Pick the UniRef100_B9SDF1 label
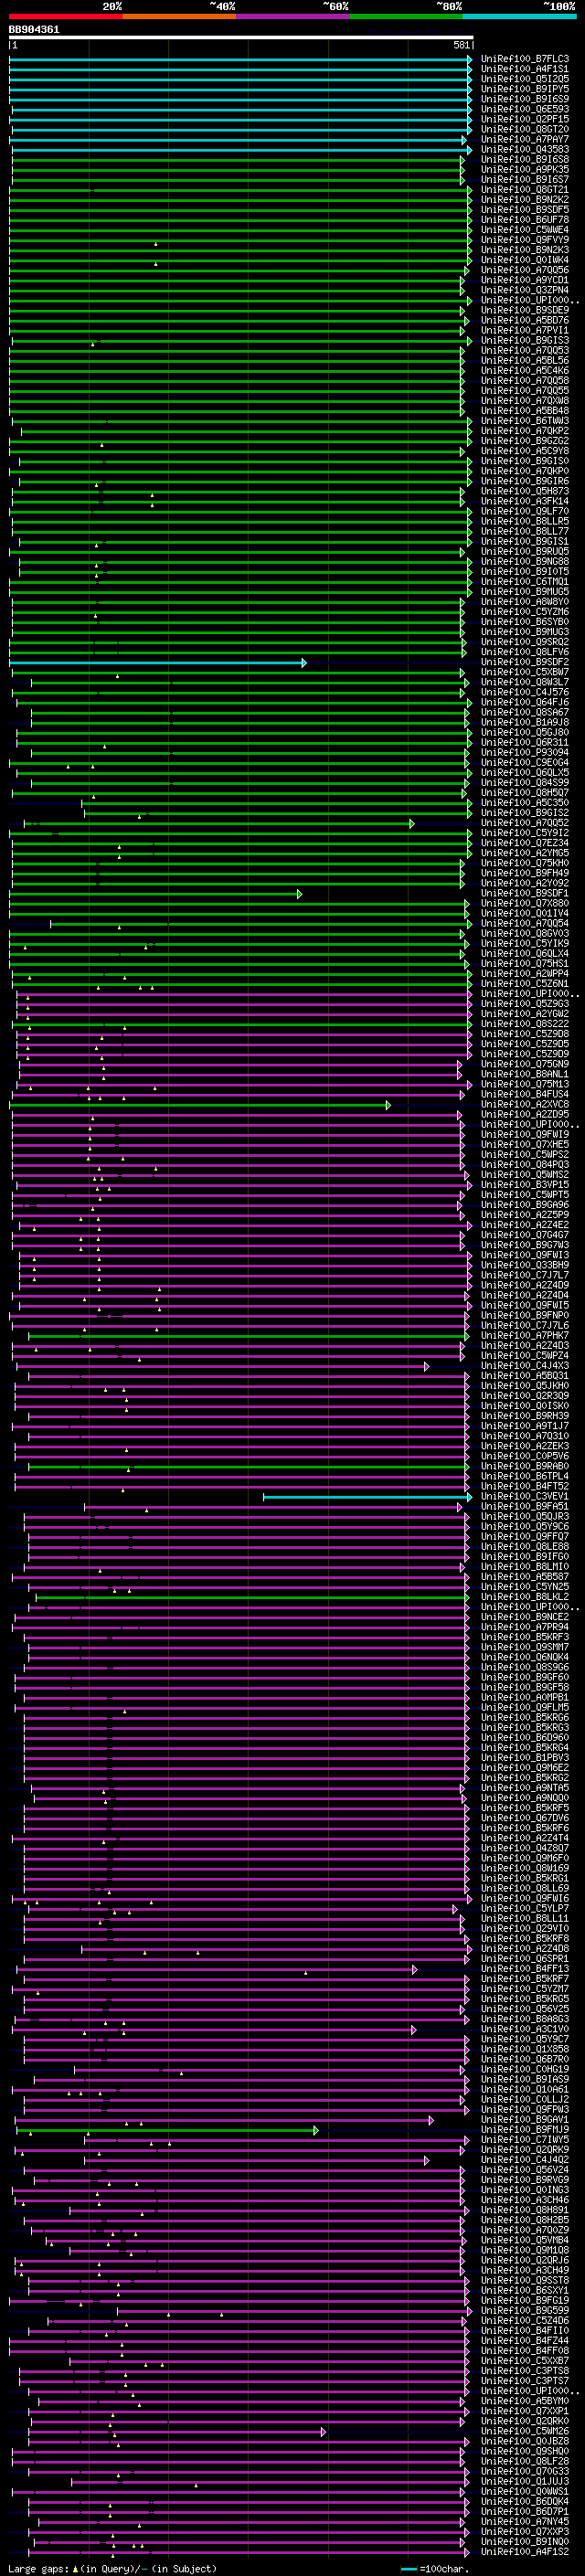Viewport: 585px width, 2576px height. [525, 893]
